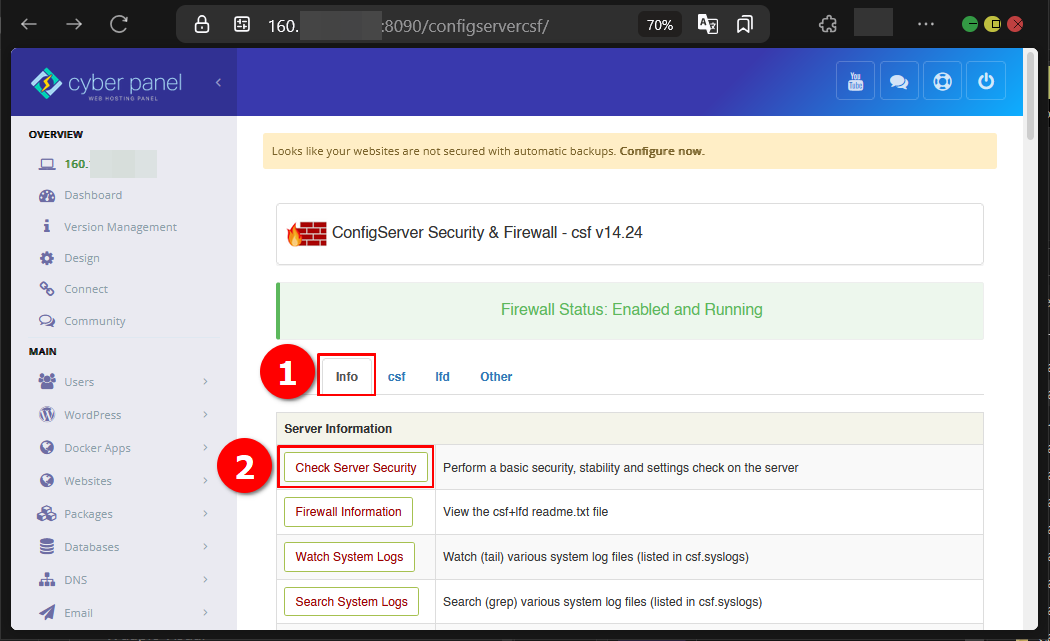Click the Community chat icon
The image size is (1050, 641).
[x=47, y=321]
